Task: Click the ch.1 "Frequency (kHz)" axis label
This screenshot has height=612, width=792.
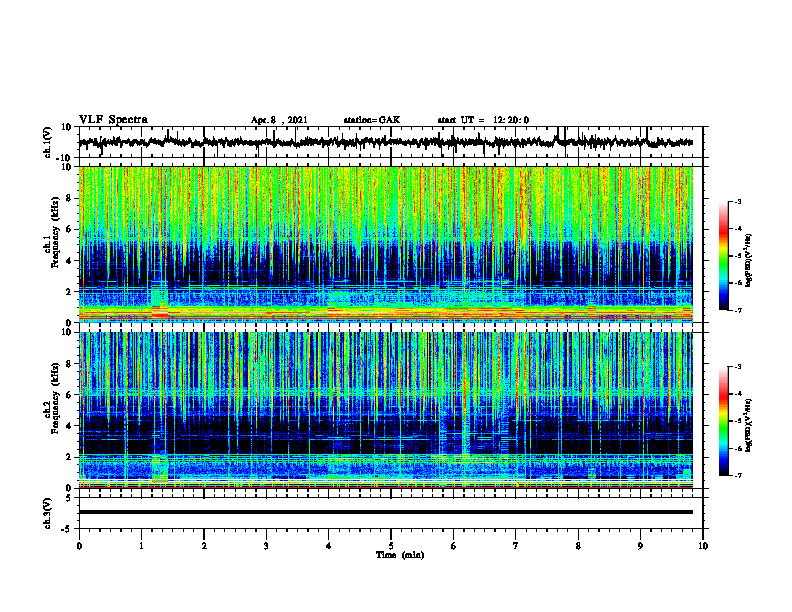Action: click(55, 232)
